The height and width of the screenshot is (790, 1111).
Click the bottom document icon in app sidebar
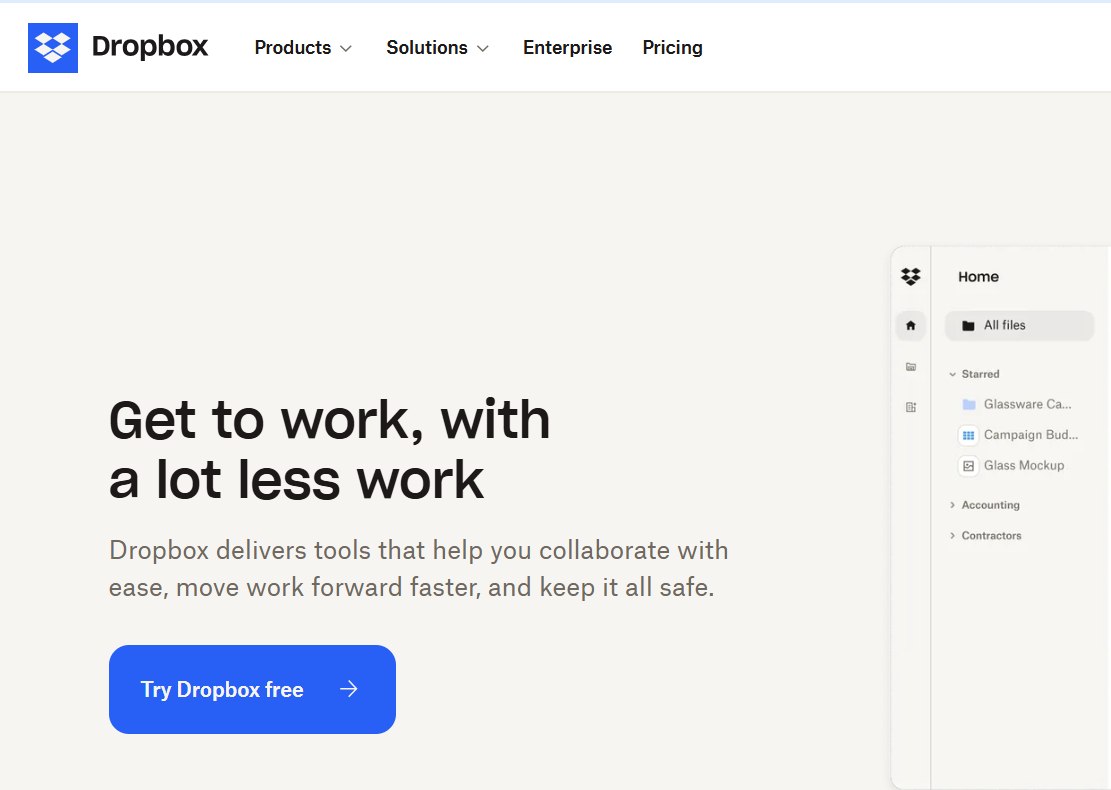tap(910, 407)
